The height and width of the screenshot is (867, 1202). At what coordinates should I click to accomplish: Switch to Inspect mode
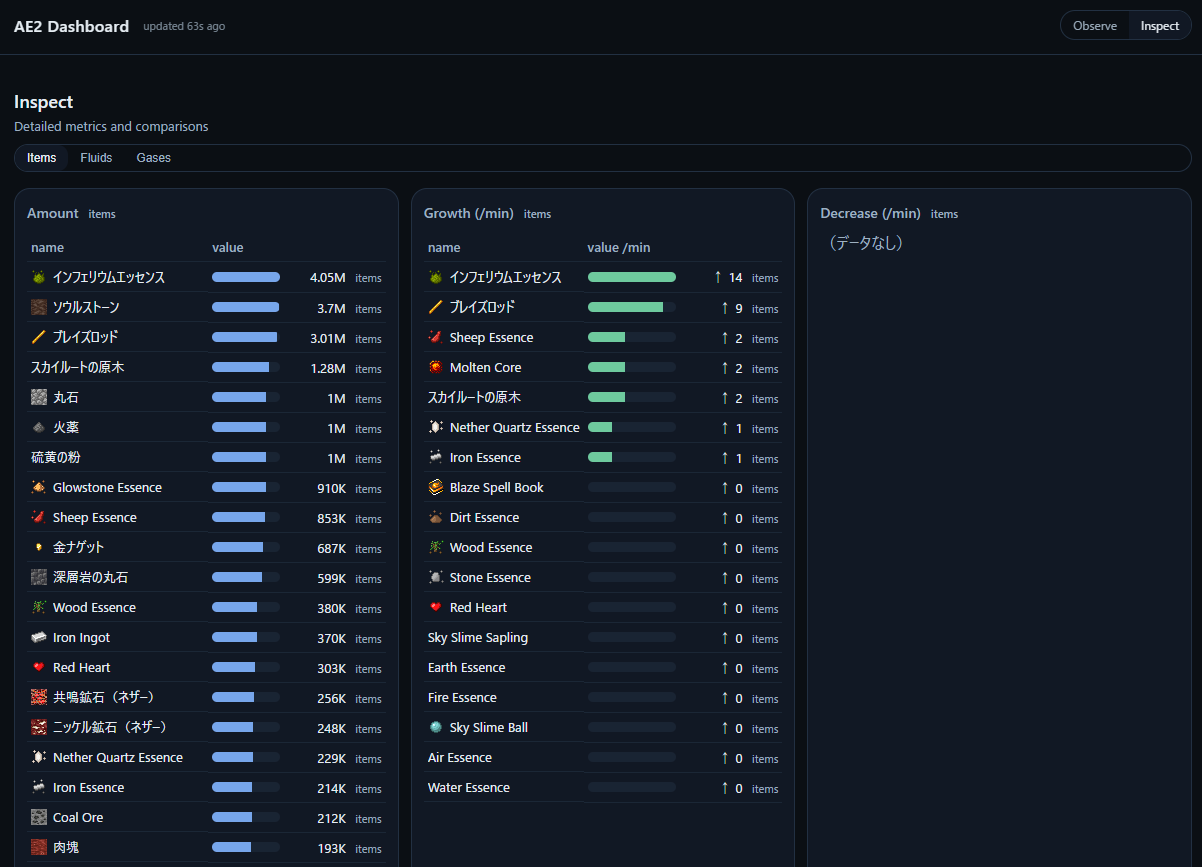pyautogui.click(x=1160, y=26)
